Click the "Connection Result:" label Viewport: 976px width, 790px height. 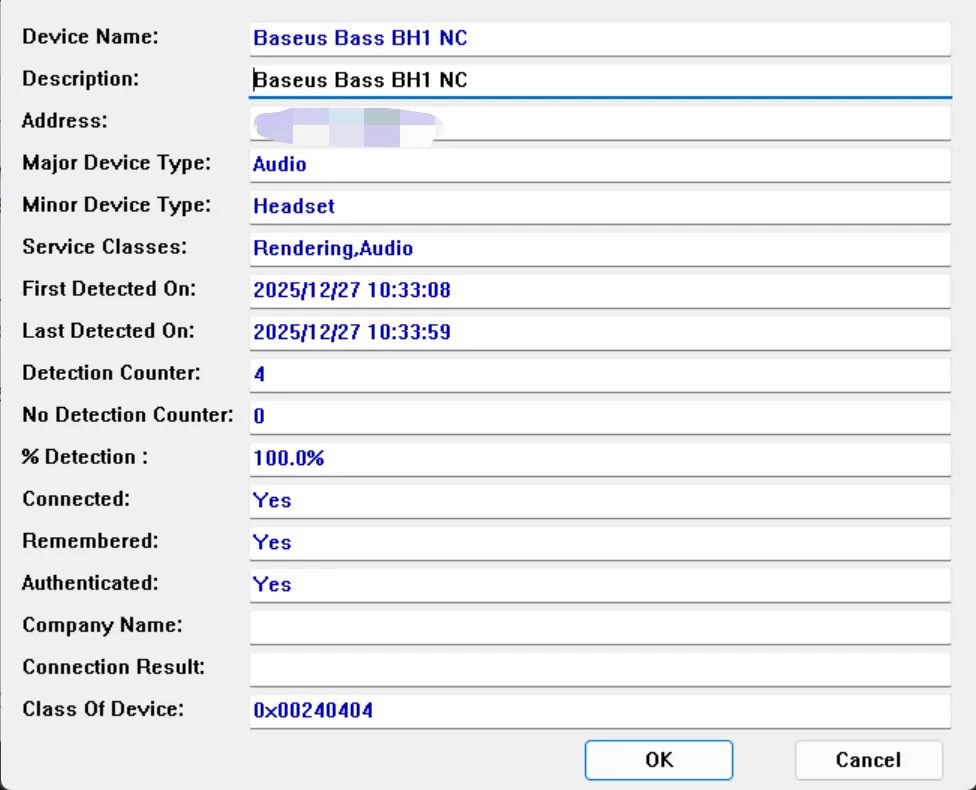pos(113,667)
